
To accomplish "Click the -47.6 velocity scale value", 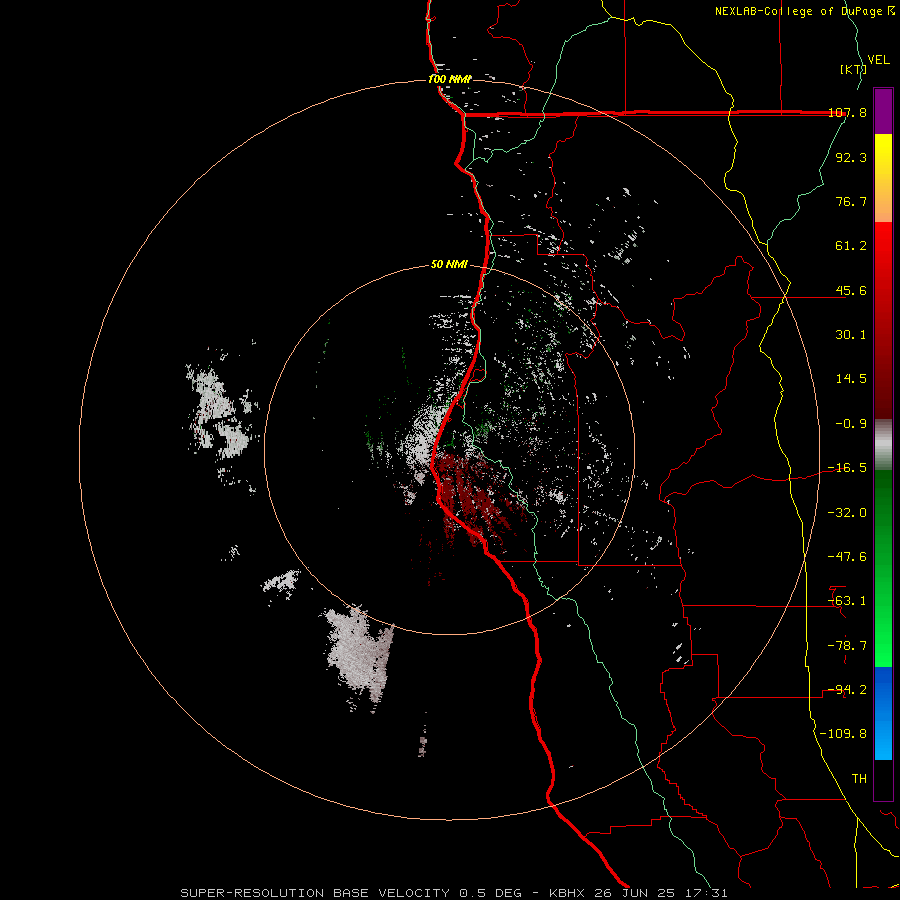I will tap(848, 557).
